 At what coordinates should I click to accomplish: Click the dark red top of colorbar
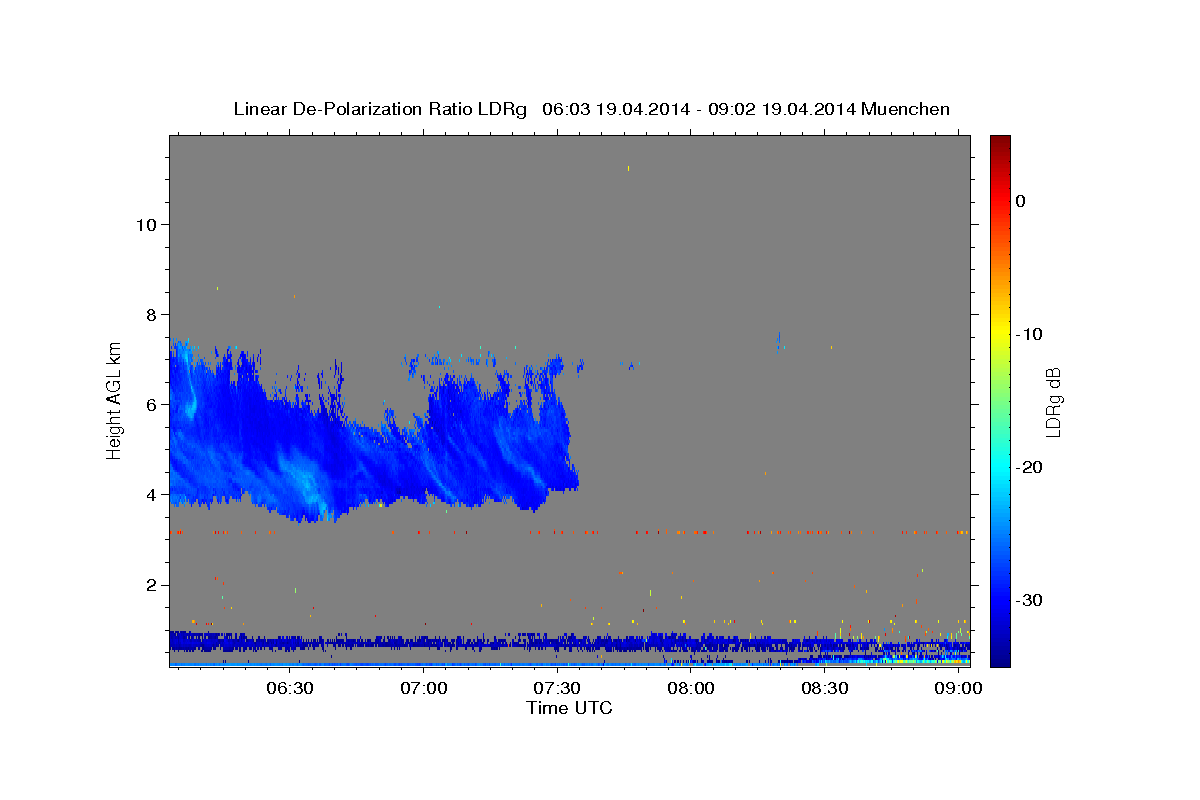click(1000, 143)
